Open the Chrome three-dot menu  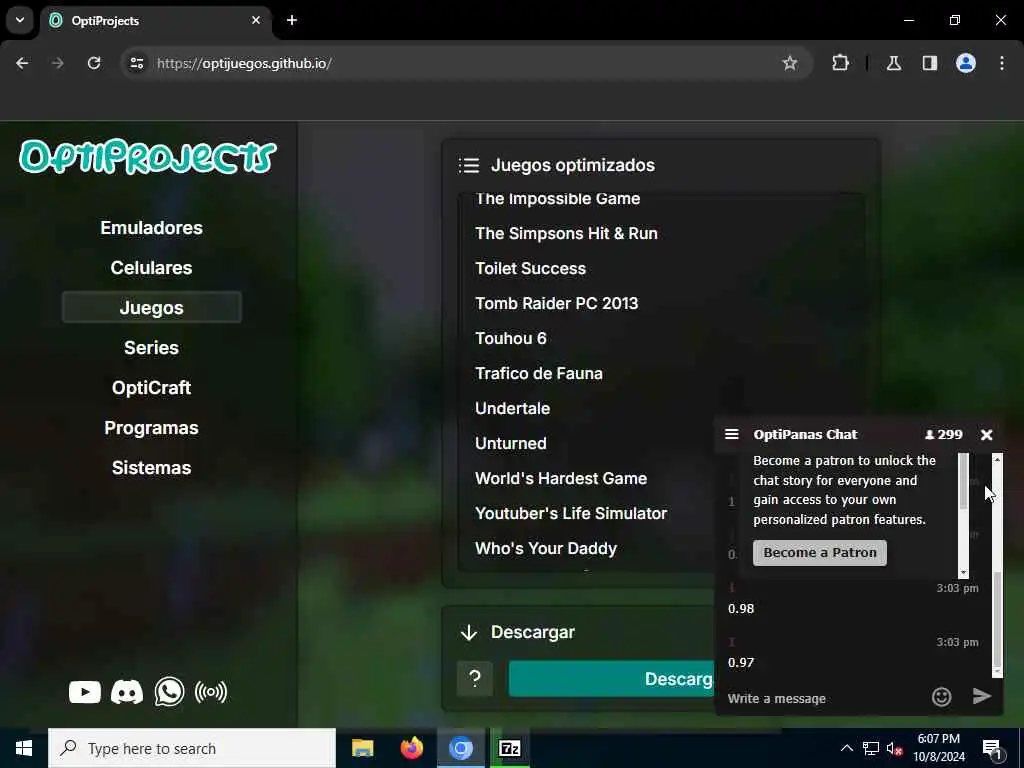pyautogui.click(x=1002, y=63)
